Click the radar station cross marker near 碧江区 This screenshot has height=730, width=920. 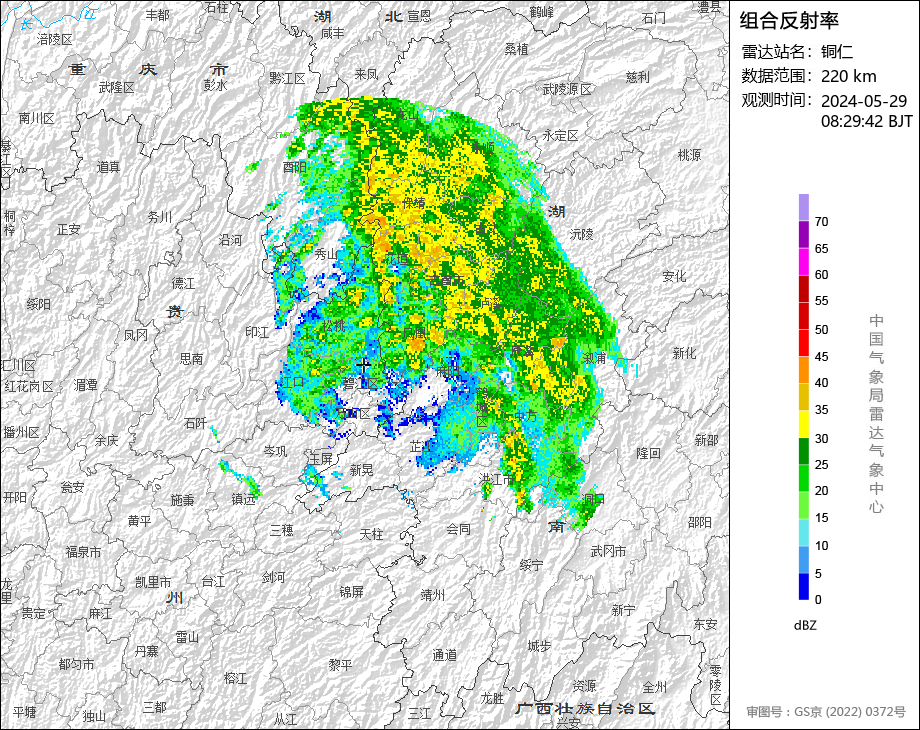coord(364,365)
